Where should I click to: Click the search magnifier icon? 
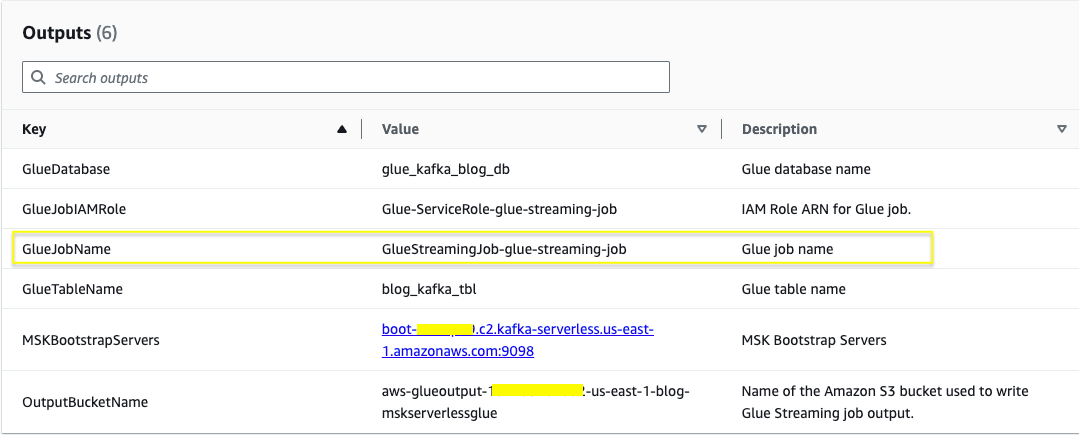point(38,77)
